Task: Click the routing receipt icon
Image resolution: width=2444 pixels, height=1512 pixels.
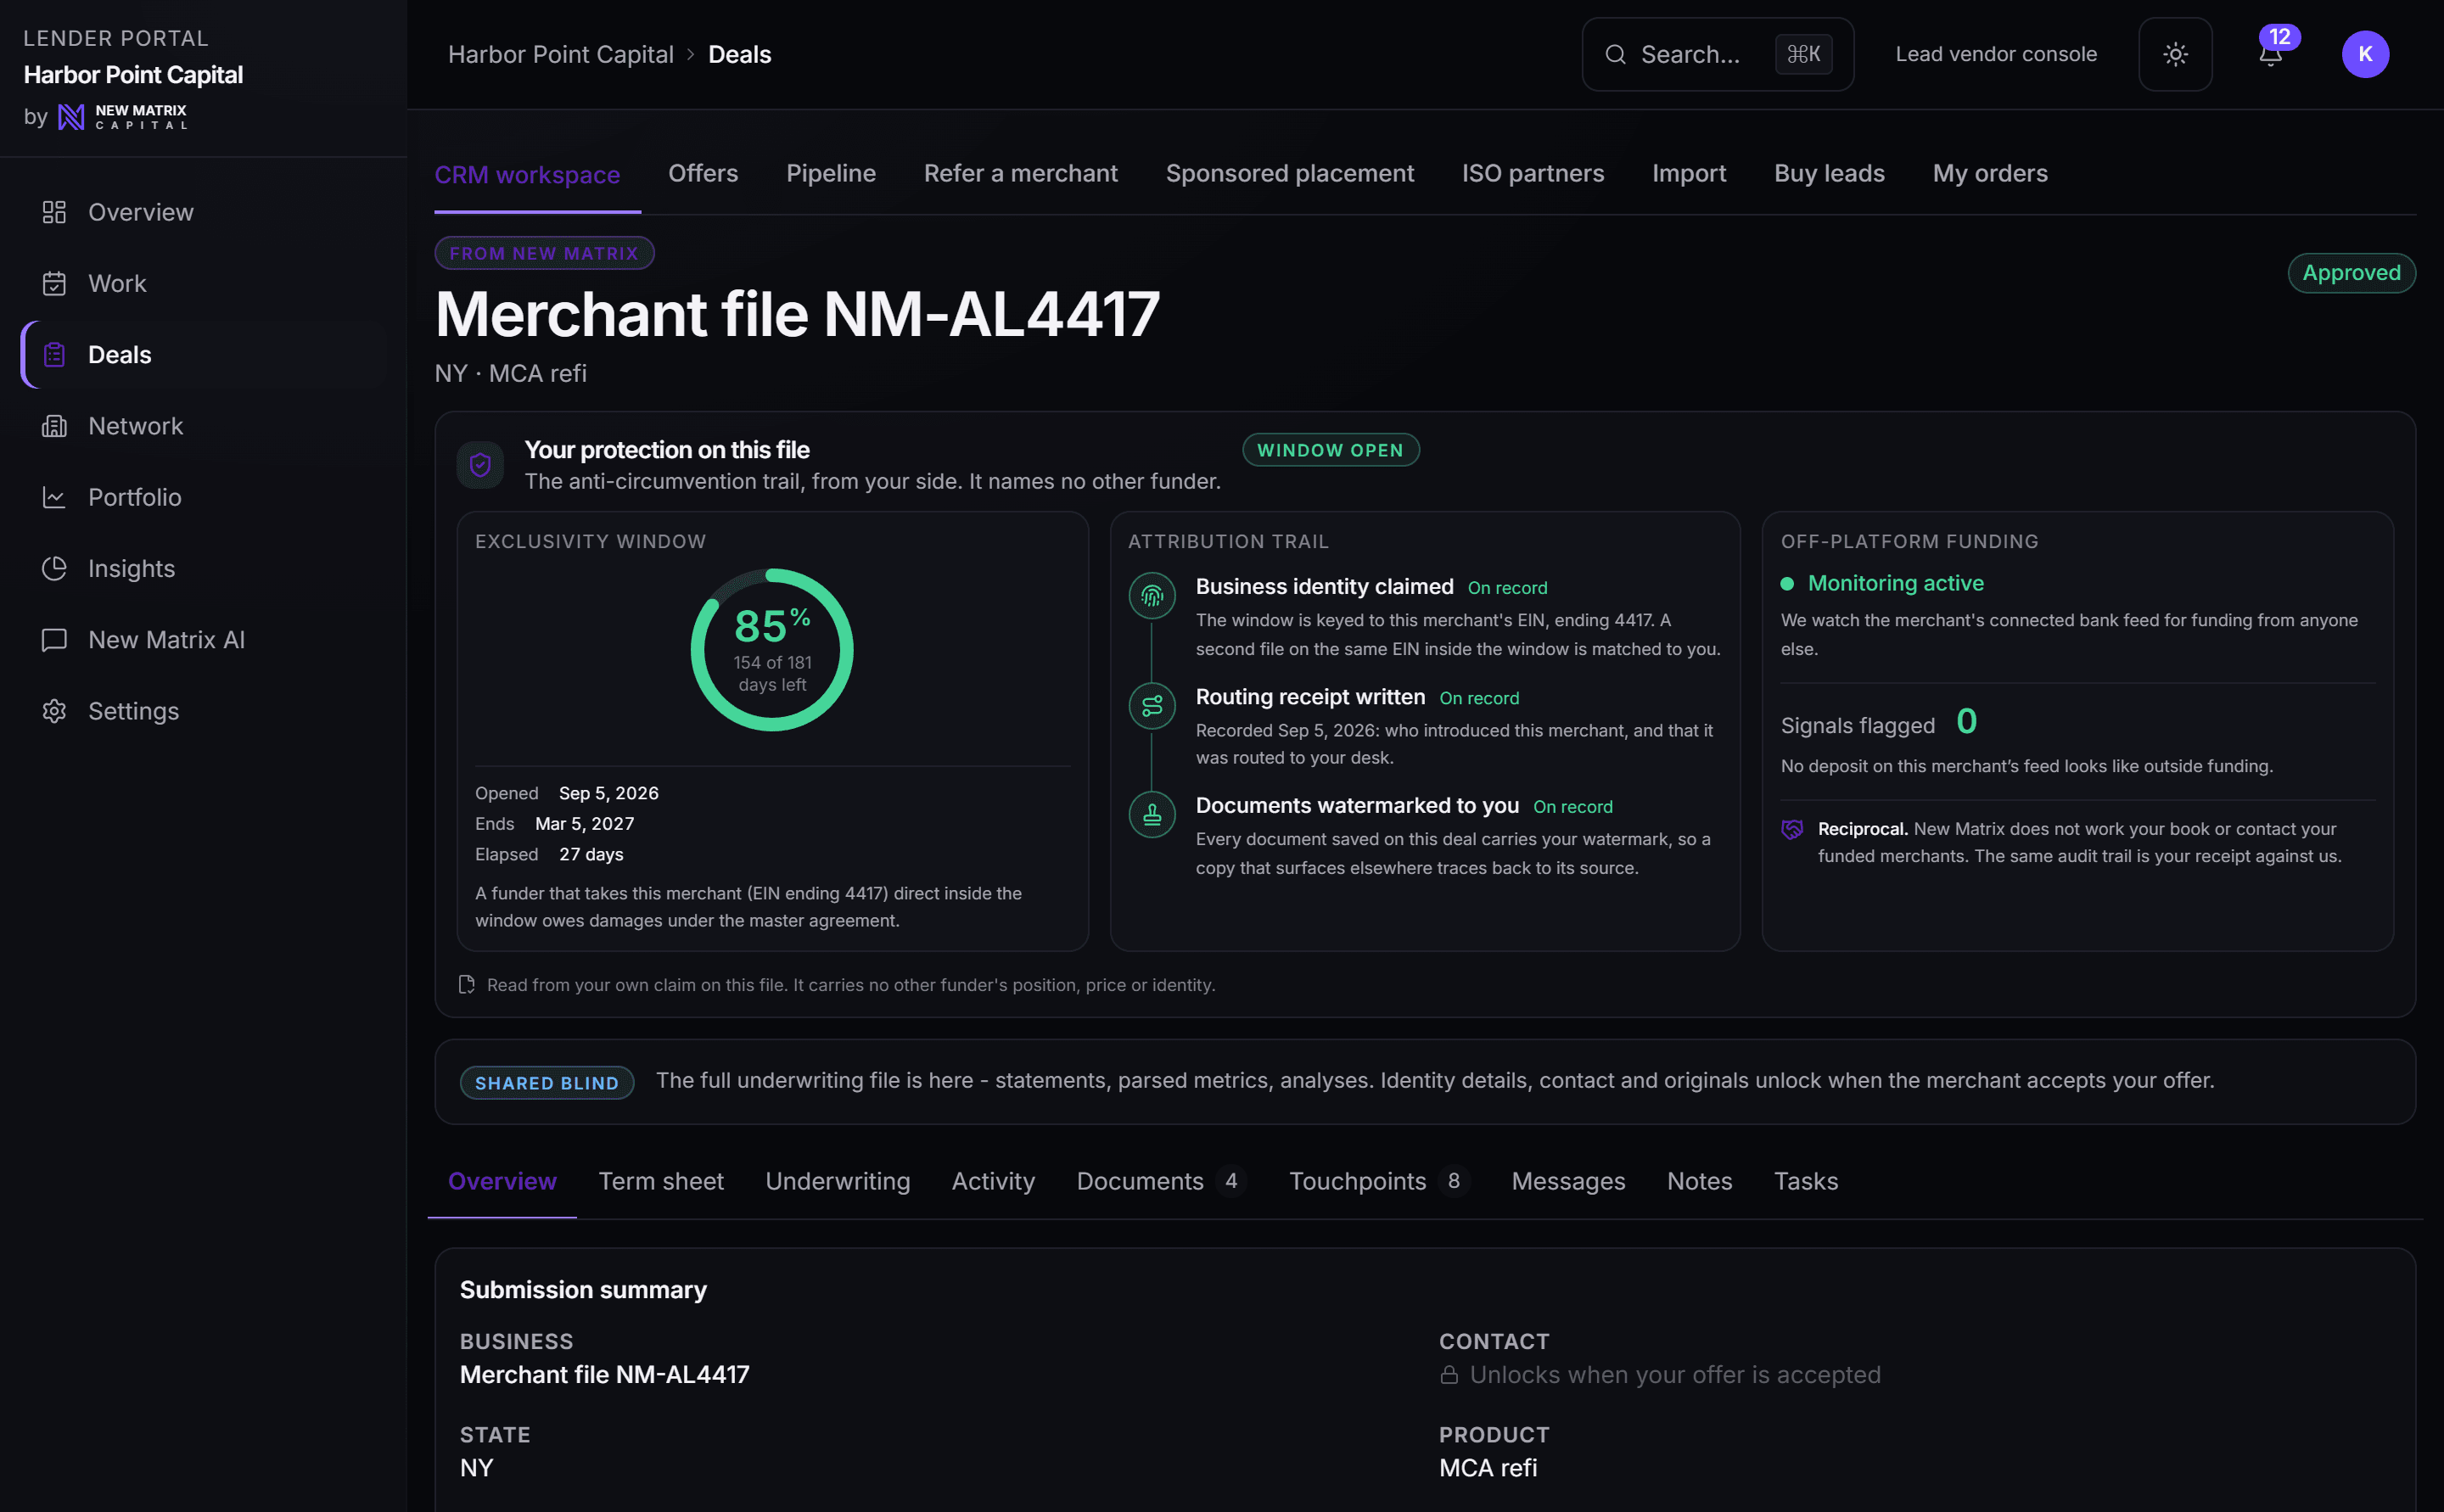Action: [x=1152, y=706]
